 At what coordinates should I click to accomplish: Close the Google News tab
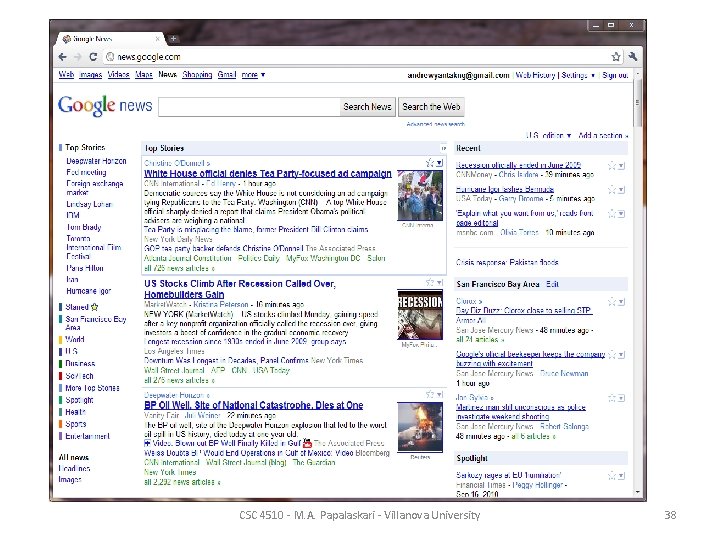coord(158,39)
